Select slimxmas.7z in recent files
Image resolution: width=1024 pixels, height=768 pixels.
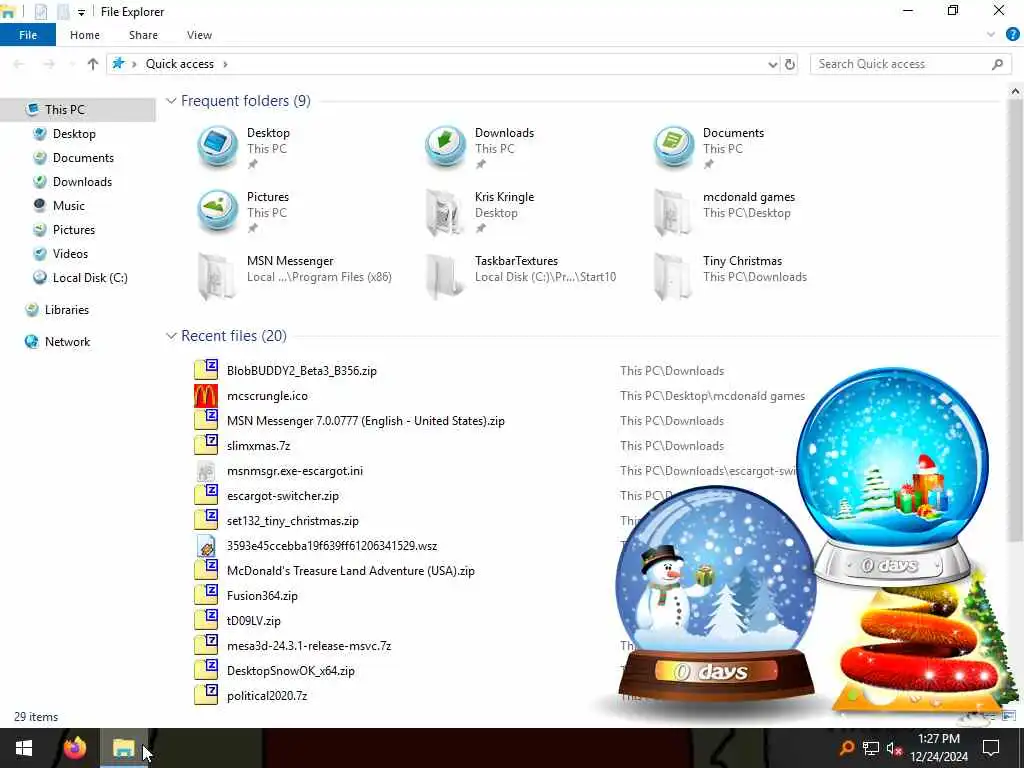pyautogui.click(x=259, y=446)
